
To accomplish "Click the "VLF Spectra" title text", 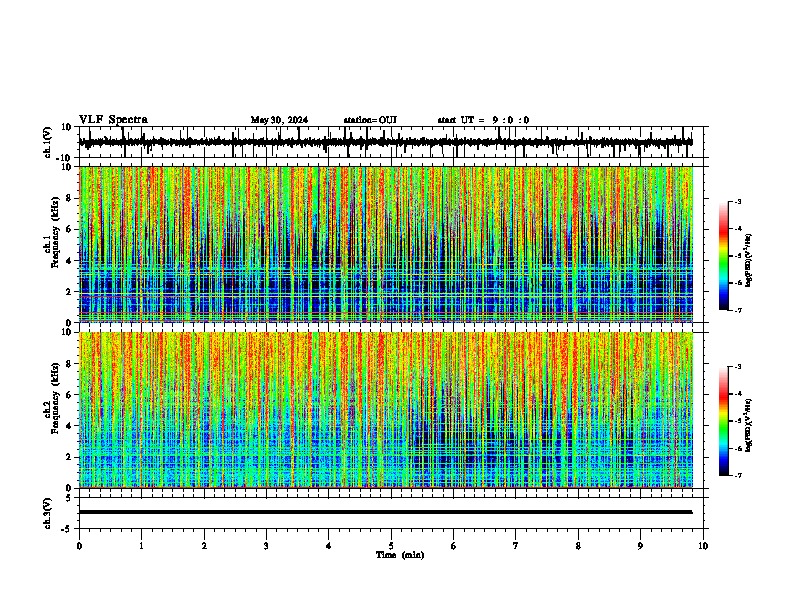I will (x=113, y=120).
